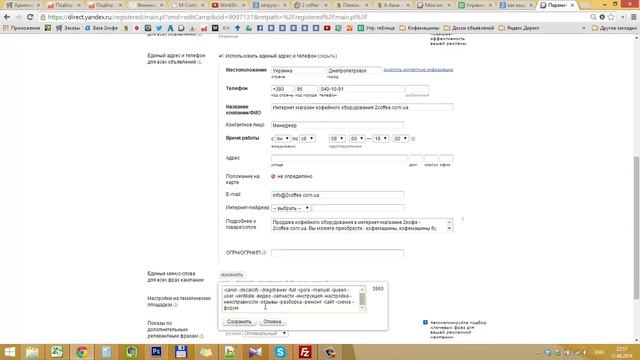Open the Другие закладки bookmarks folder

point(614,28)
